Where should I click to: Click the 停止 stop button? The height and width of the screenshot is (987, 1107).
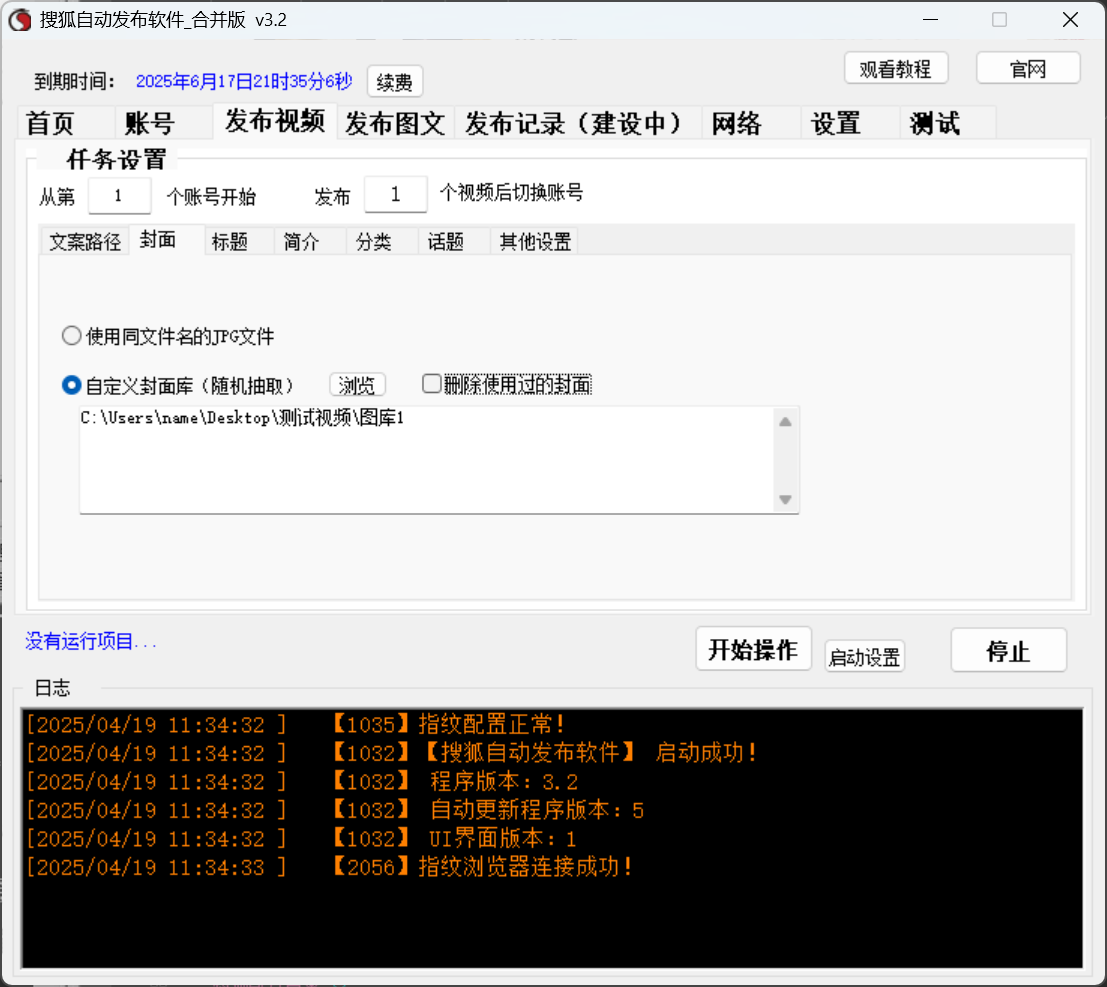1008,650
